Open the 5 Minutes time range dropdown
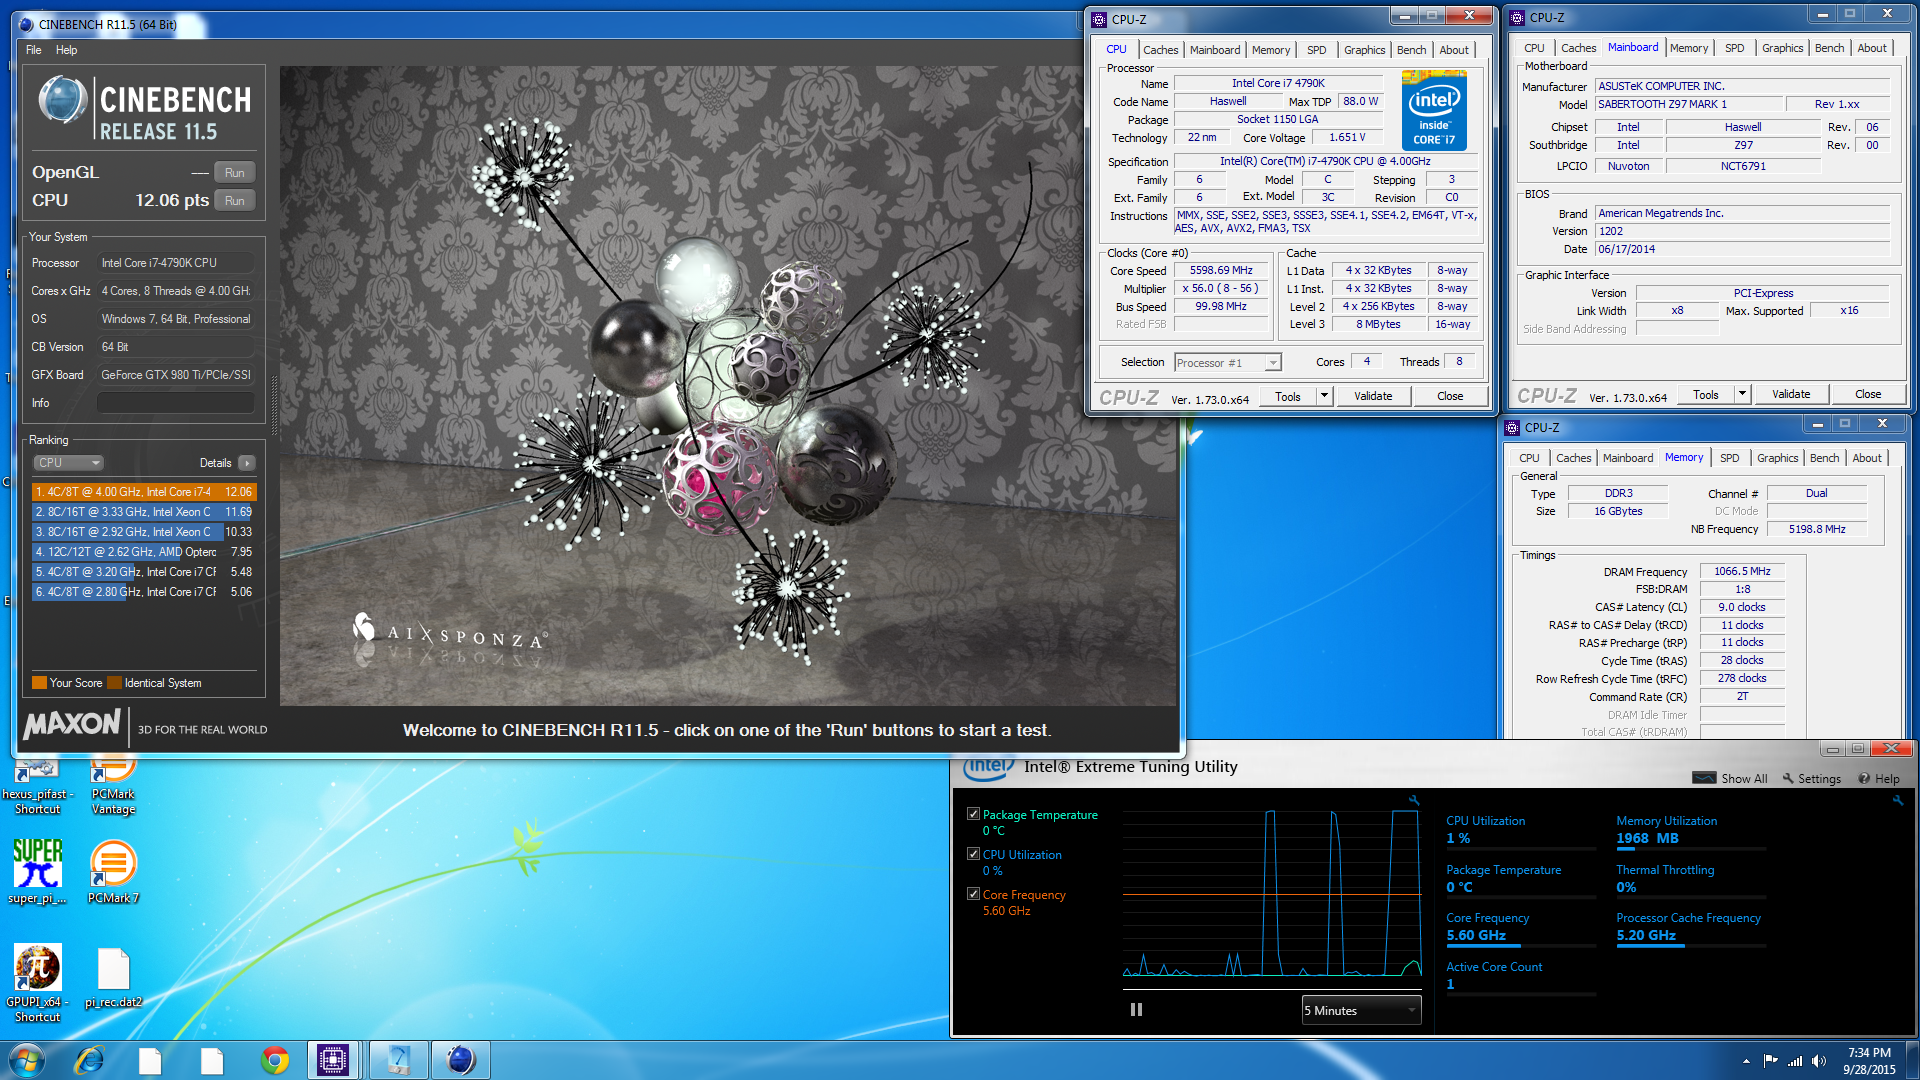Image resolution: width=1920 pixels, height=1080 pixels. click(x=1361, y=1011)
